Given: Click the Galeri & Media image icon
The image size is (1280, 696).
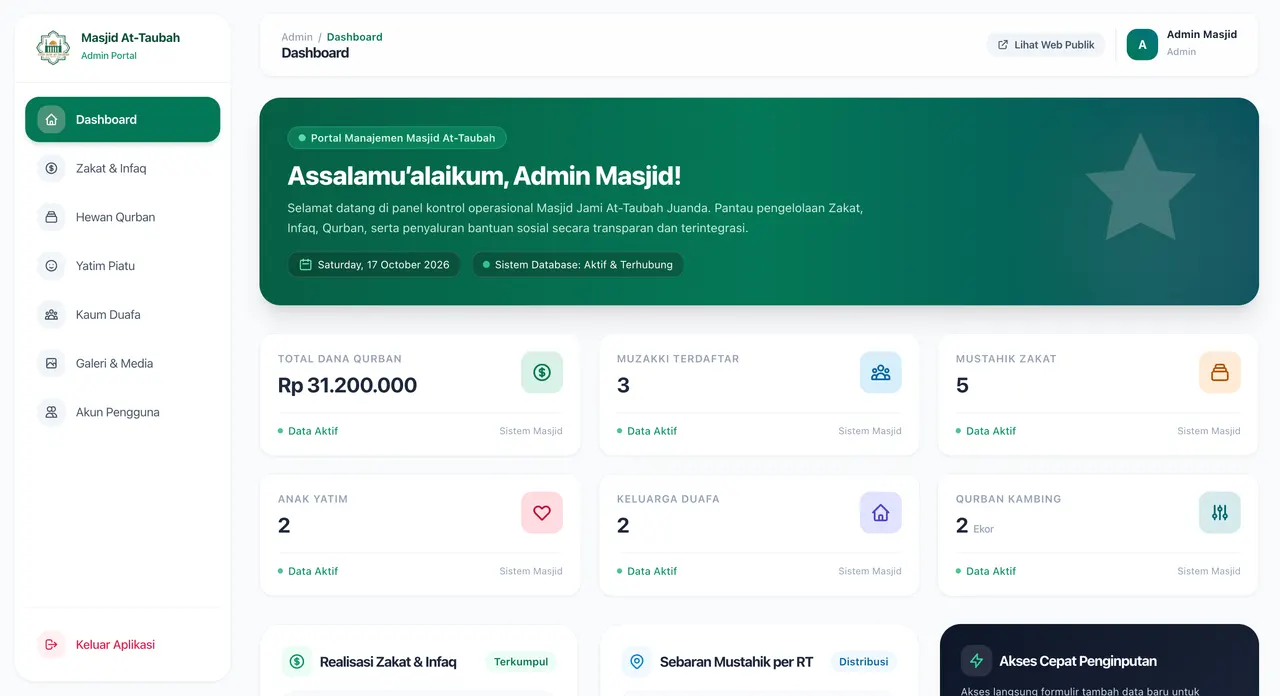Looking at the screenshot, I should coord(51,363).
